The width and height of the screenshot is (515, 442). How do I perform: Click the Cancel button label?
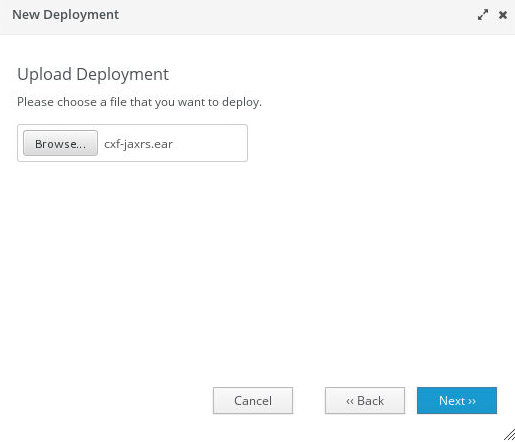click(x=253, y=401)
